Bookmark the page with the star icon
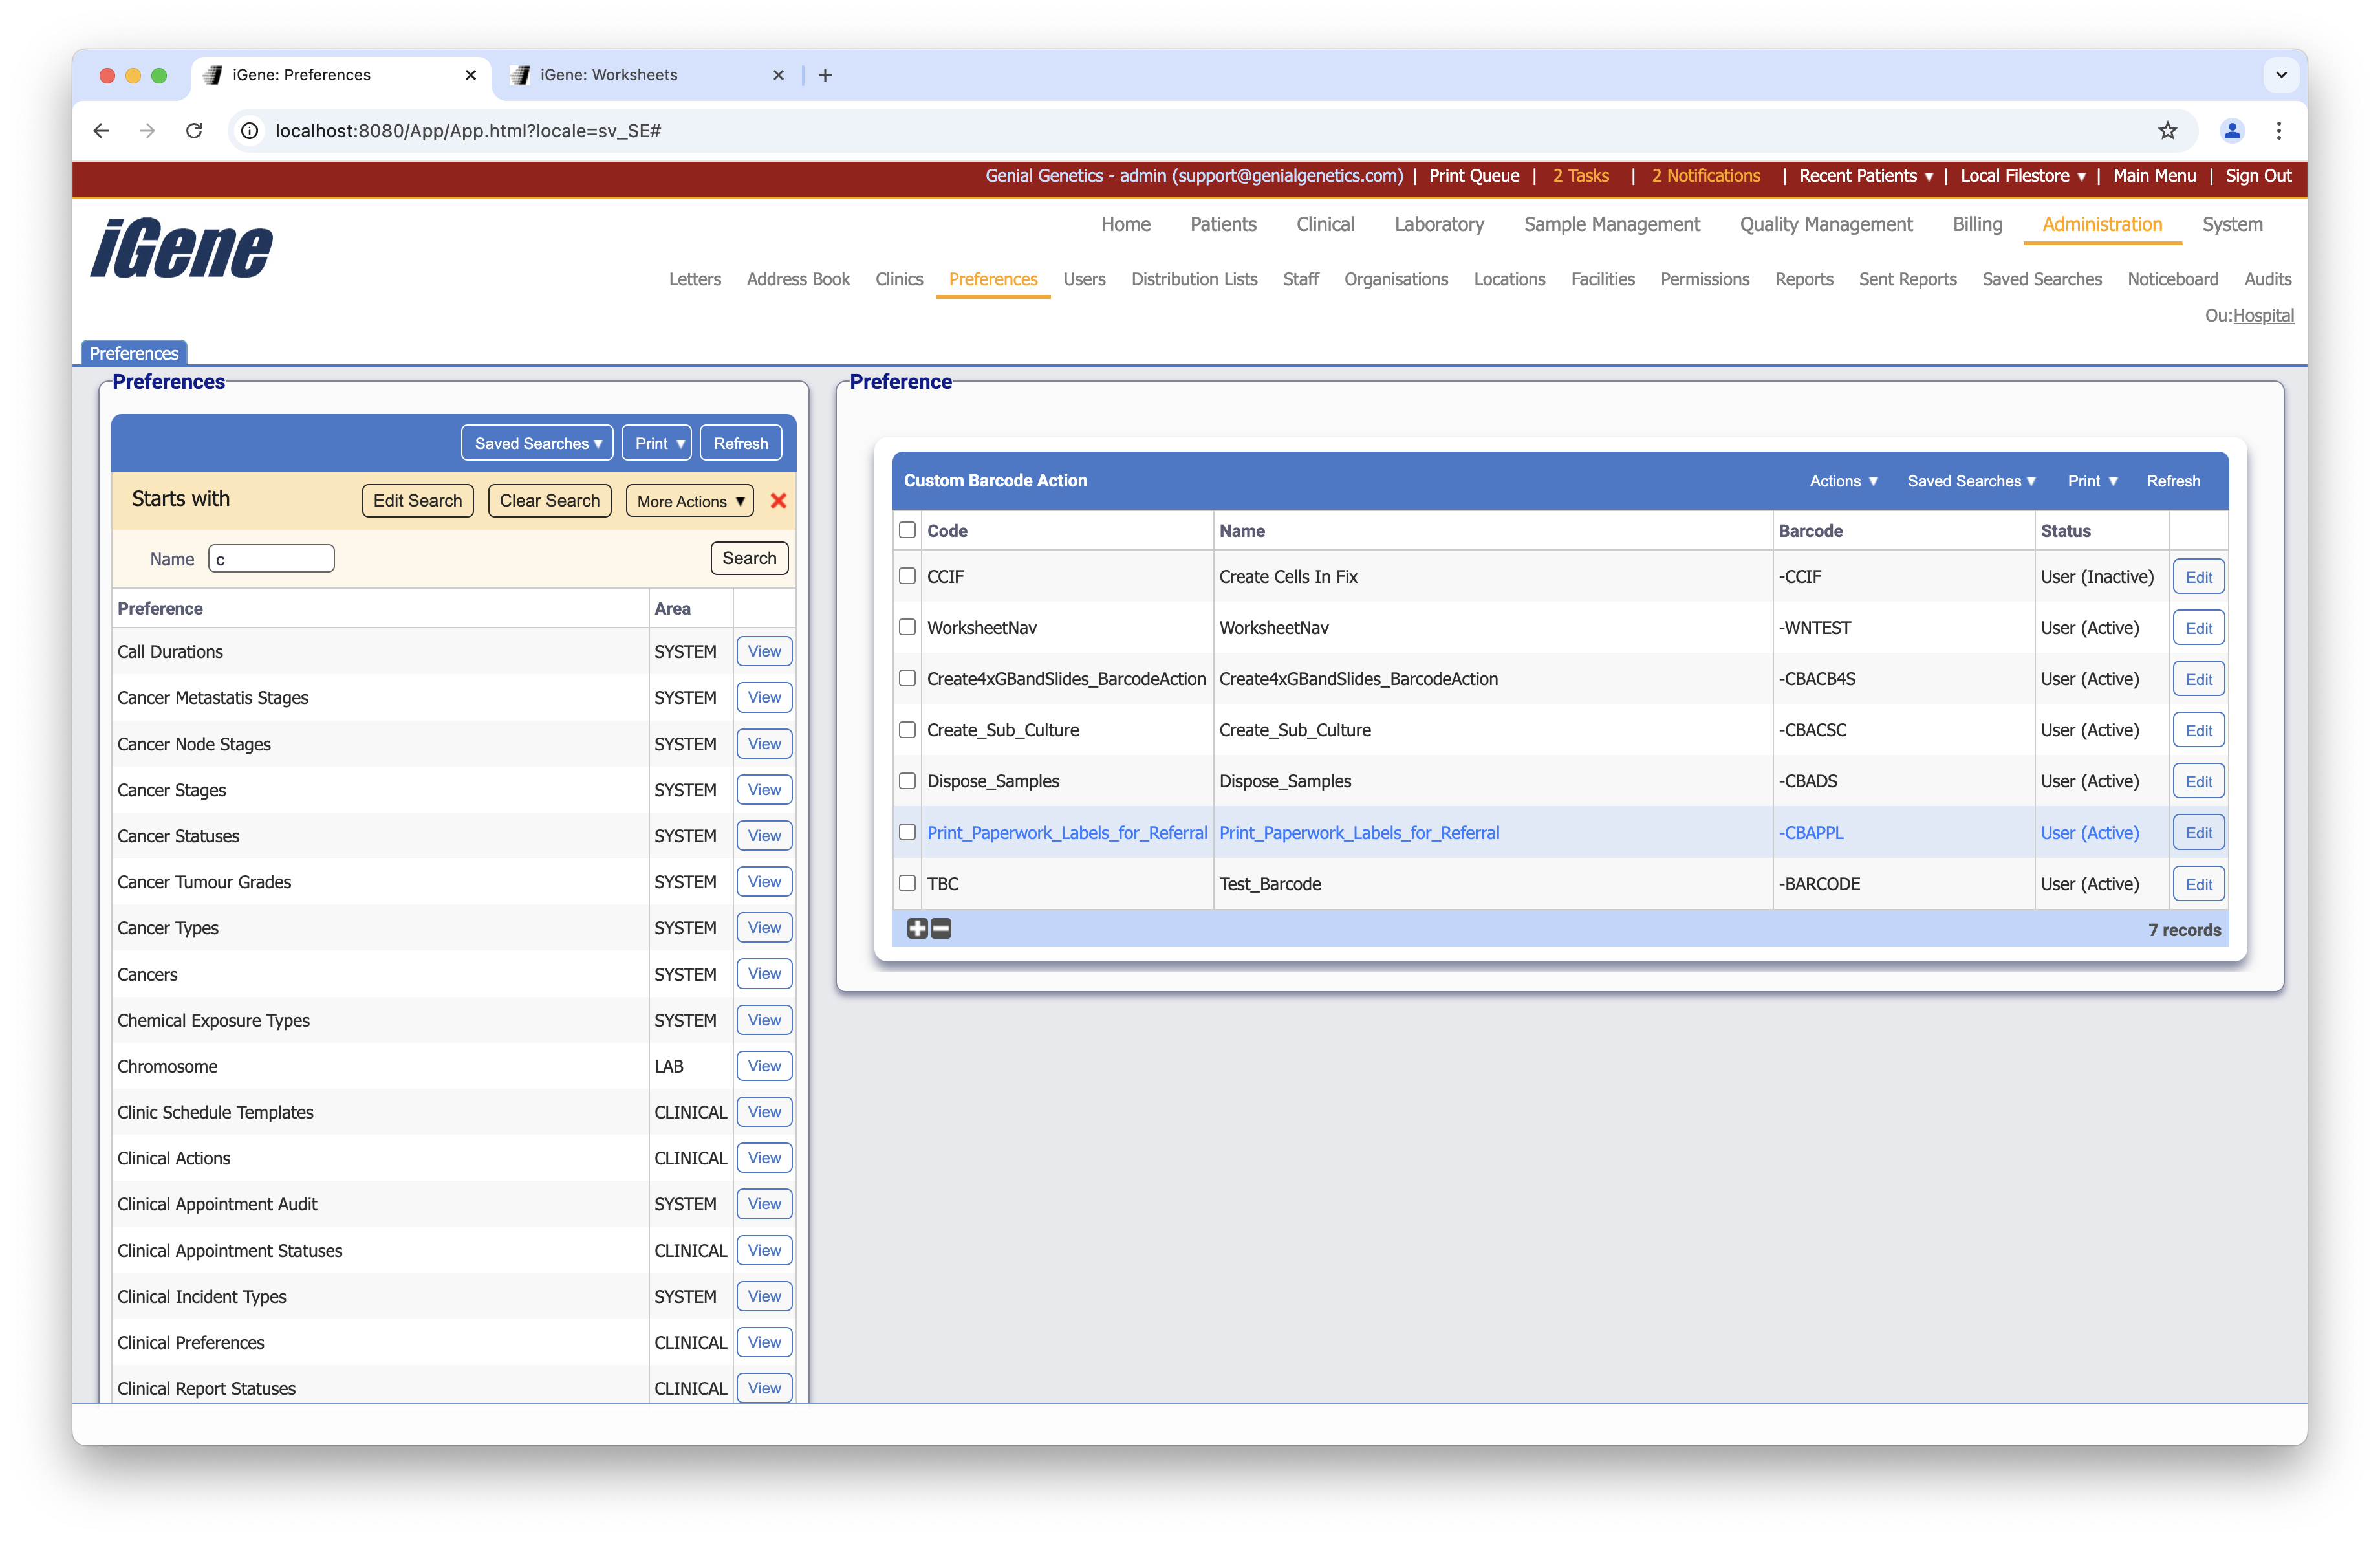Image resolution: width=2380 pixels, height=1541 pixels. pyautogui.click(x=2167, y=131)
